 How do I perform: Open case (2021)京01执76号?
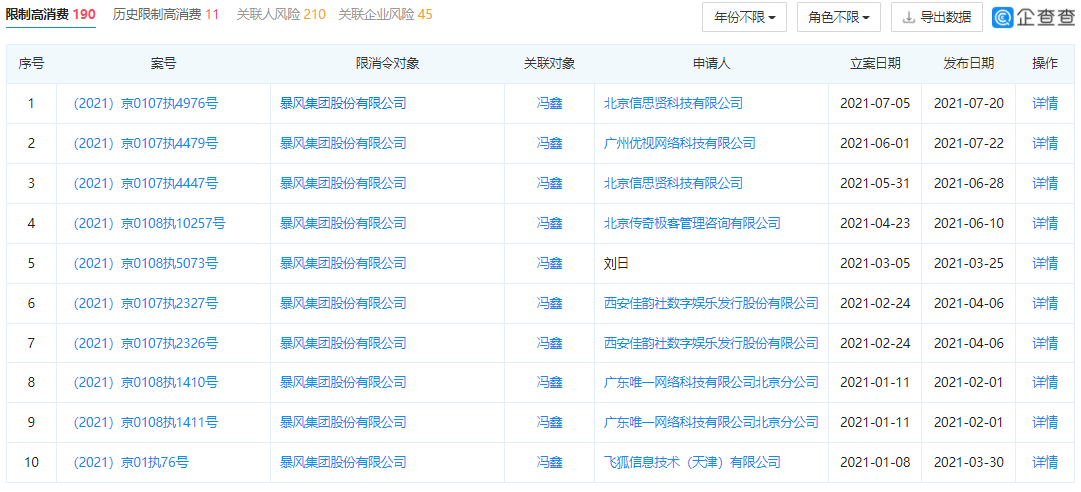click(130, 462)
